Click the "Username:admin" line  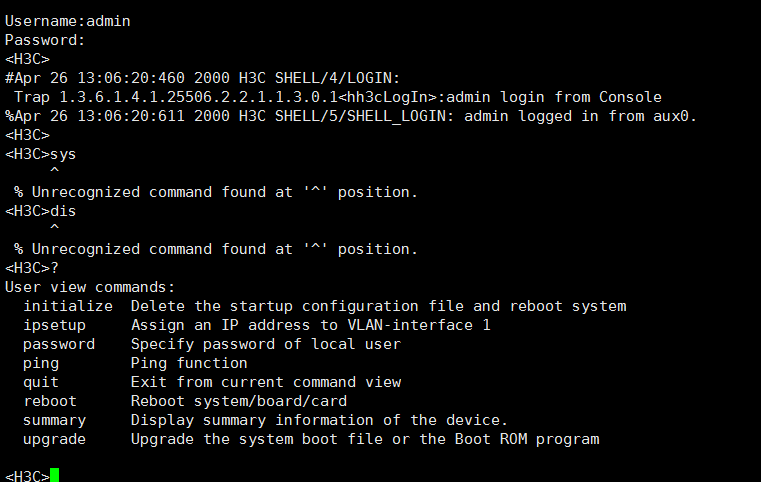(x=68, y=21)
